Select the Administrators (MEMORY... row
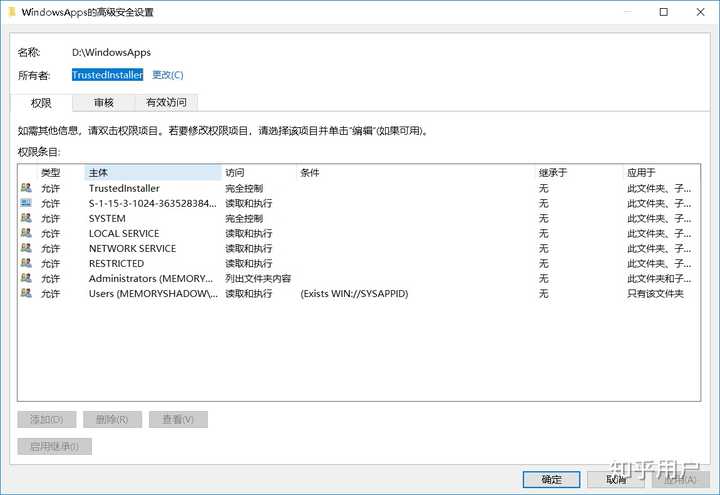720x495 pixels. [x=359, y=278]
